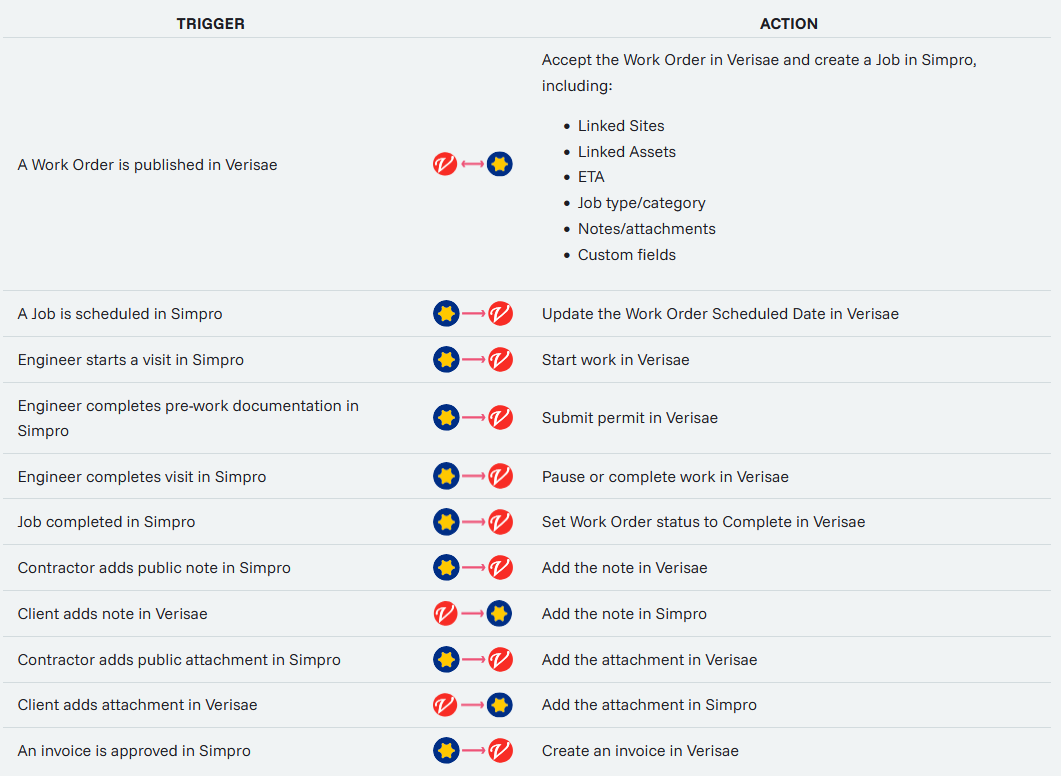Click Simpro icon in Work Order published row
The height and width of the screenshot is (776, 1061).
500,164
